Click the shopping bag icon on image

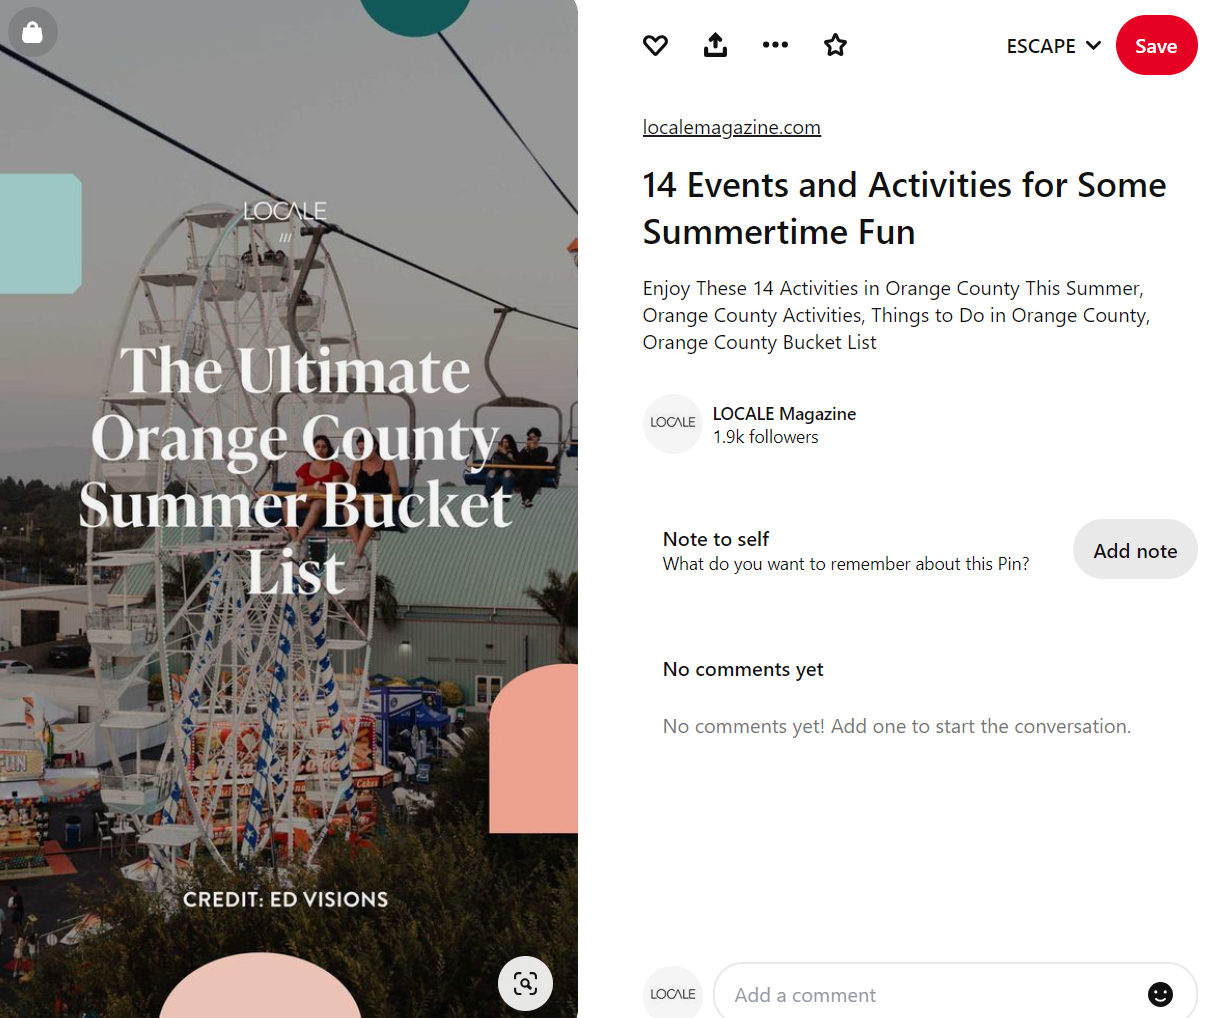pyautogui.click(x=32, y=32)
